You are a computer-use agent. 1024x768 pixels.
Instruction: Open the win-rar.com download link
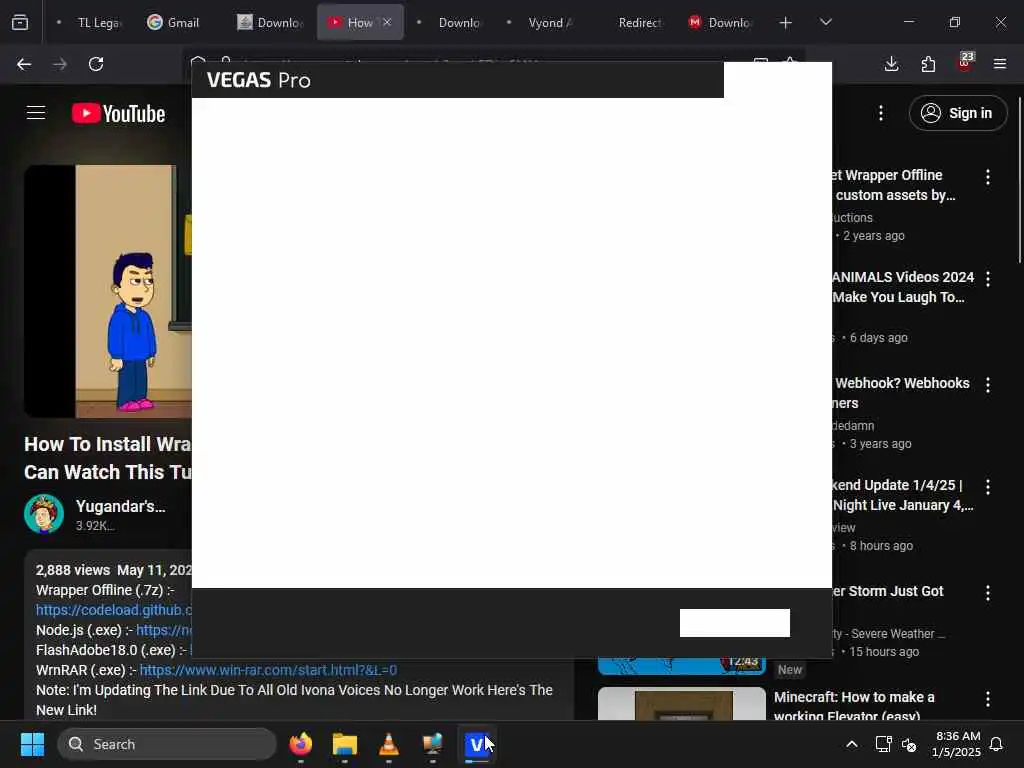click(x=268, y=670)
